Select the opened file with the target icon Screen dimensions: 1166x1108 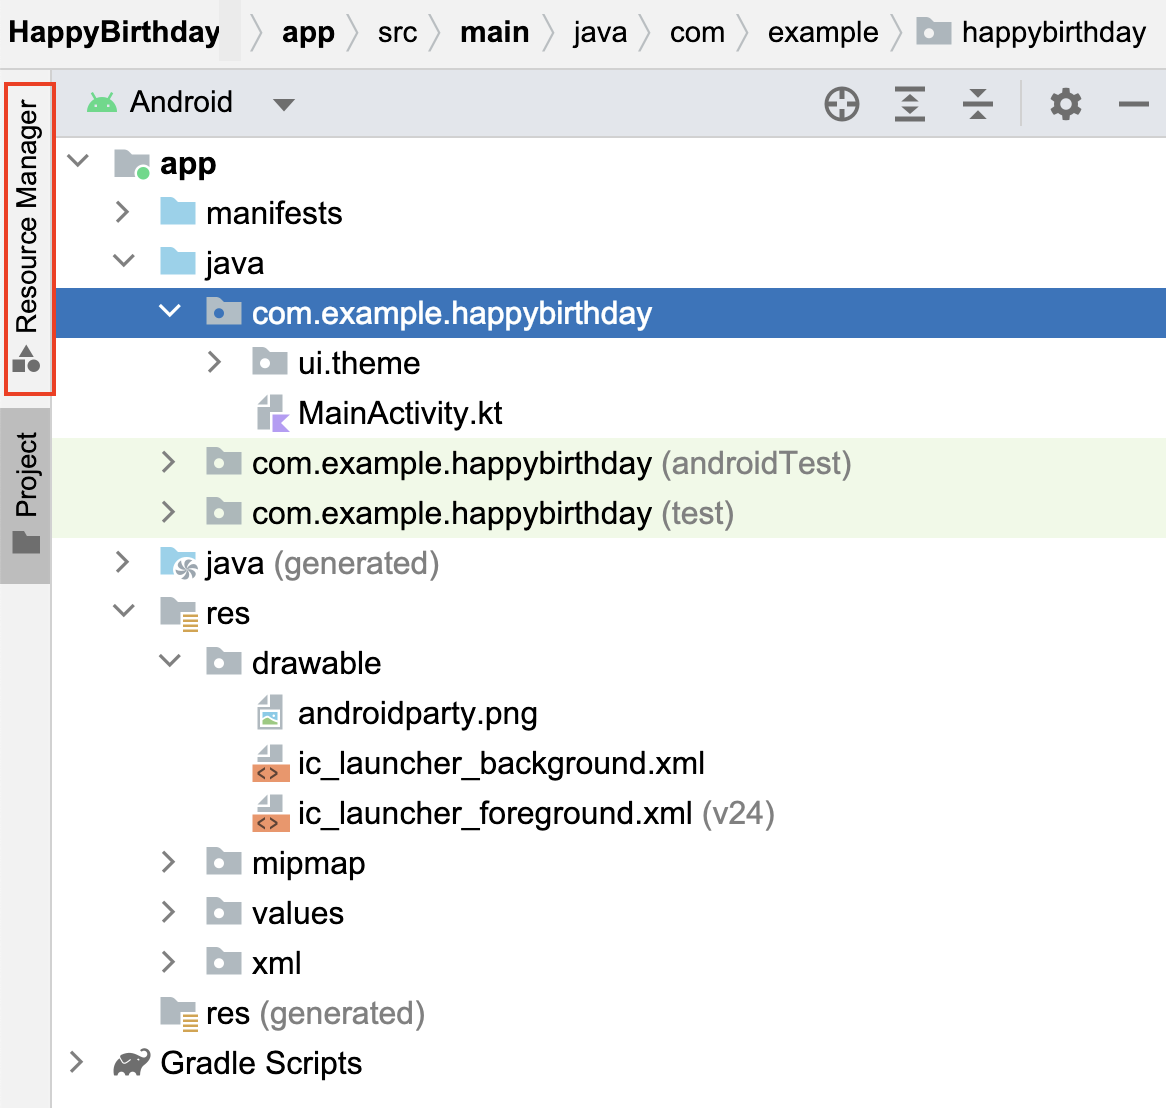841,103
